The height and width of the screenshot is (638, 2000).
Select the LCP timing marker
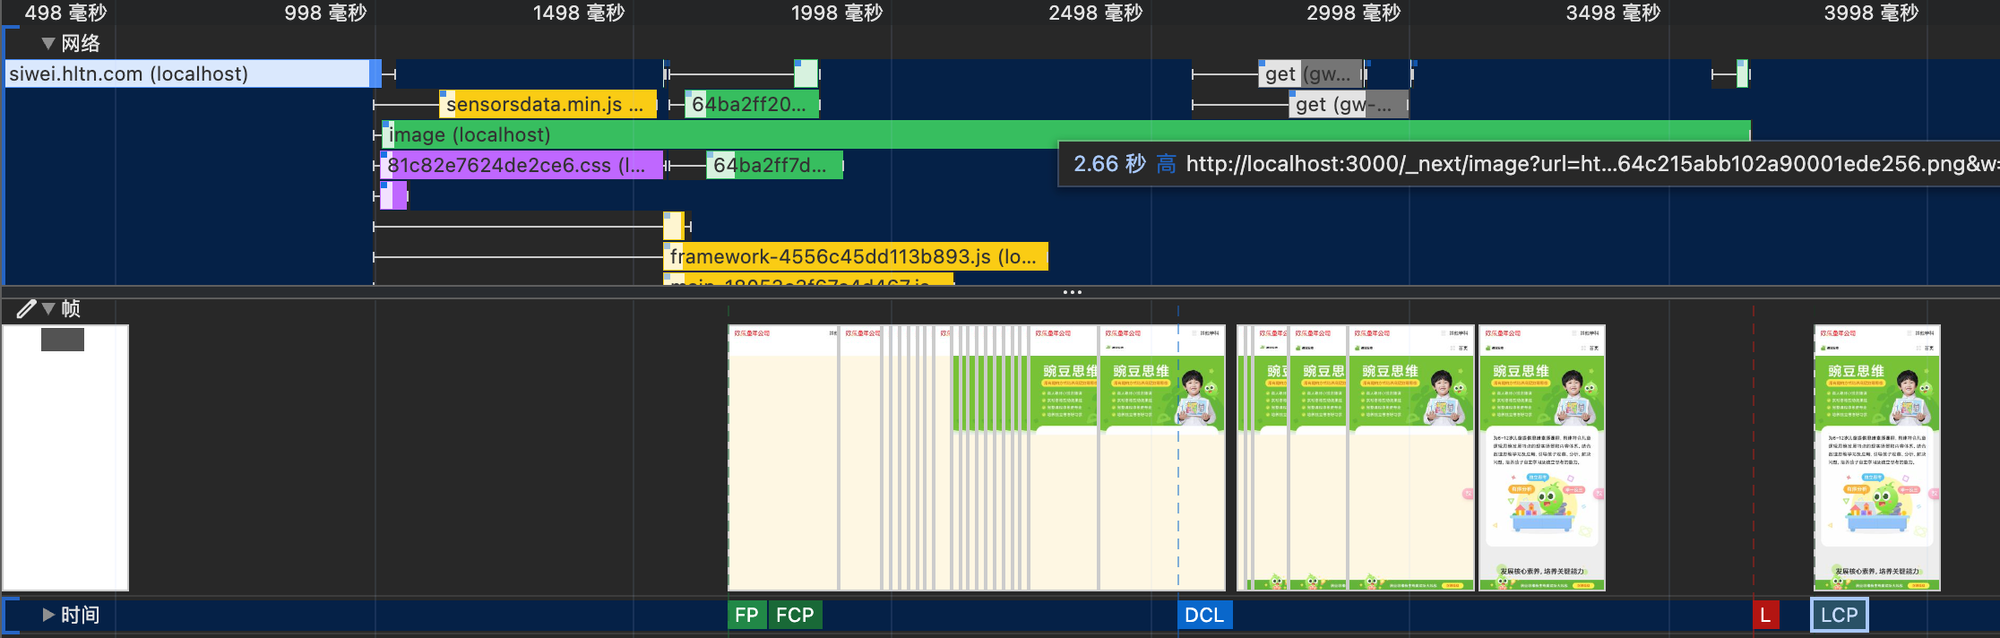coord(1838,615)
